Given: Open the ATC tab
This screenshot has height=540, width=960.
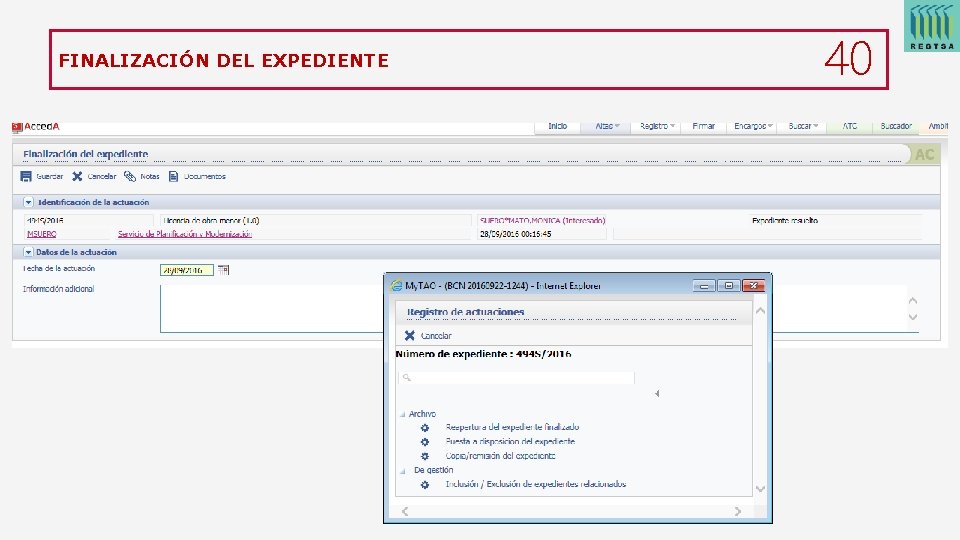Looking at the screenshot, I should [x=850, y=126].
